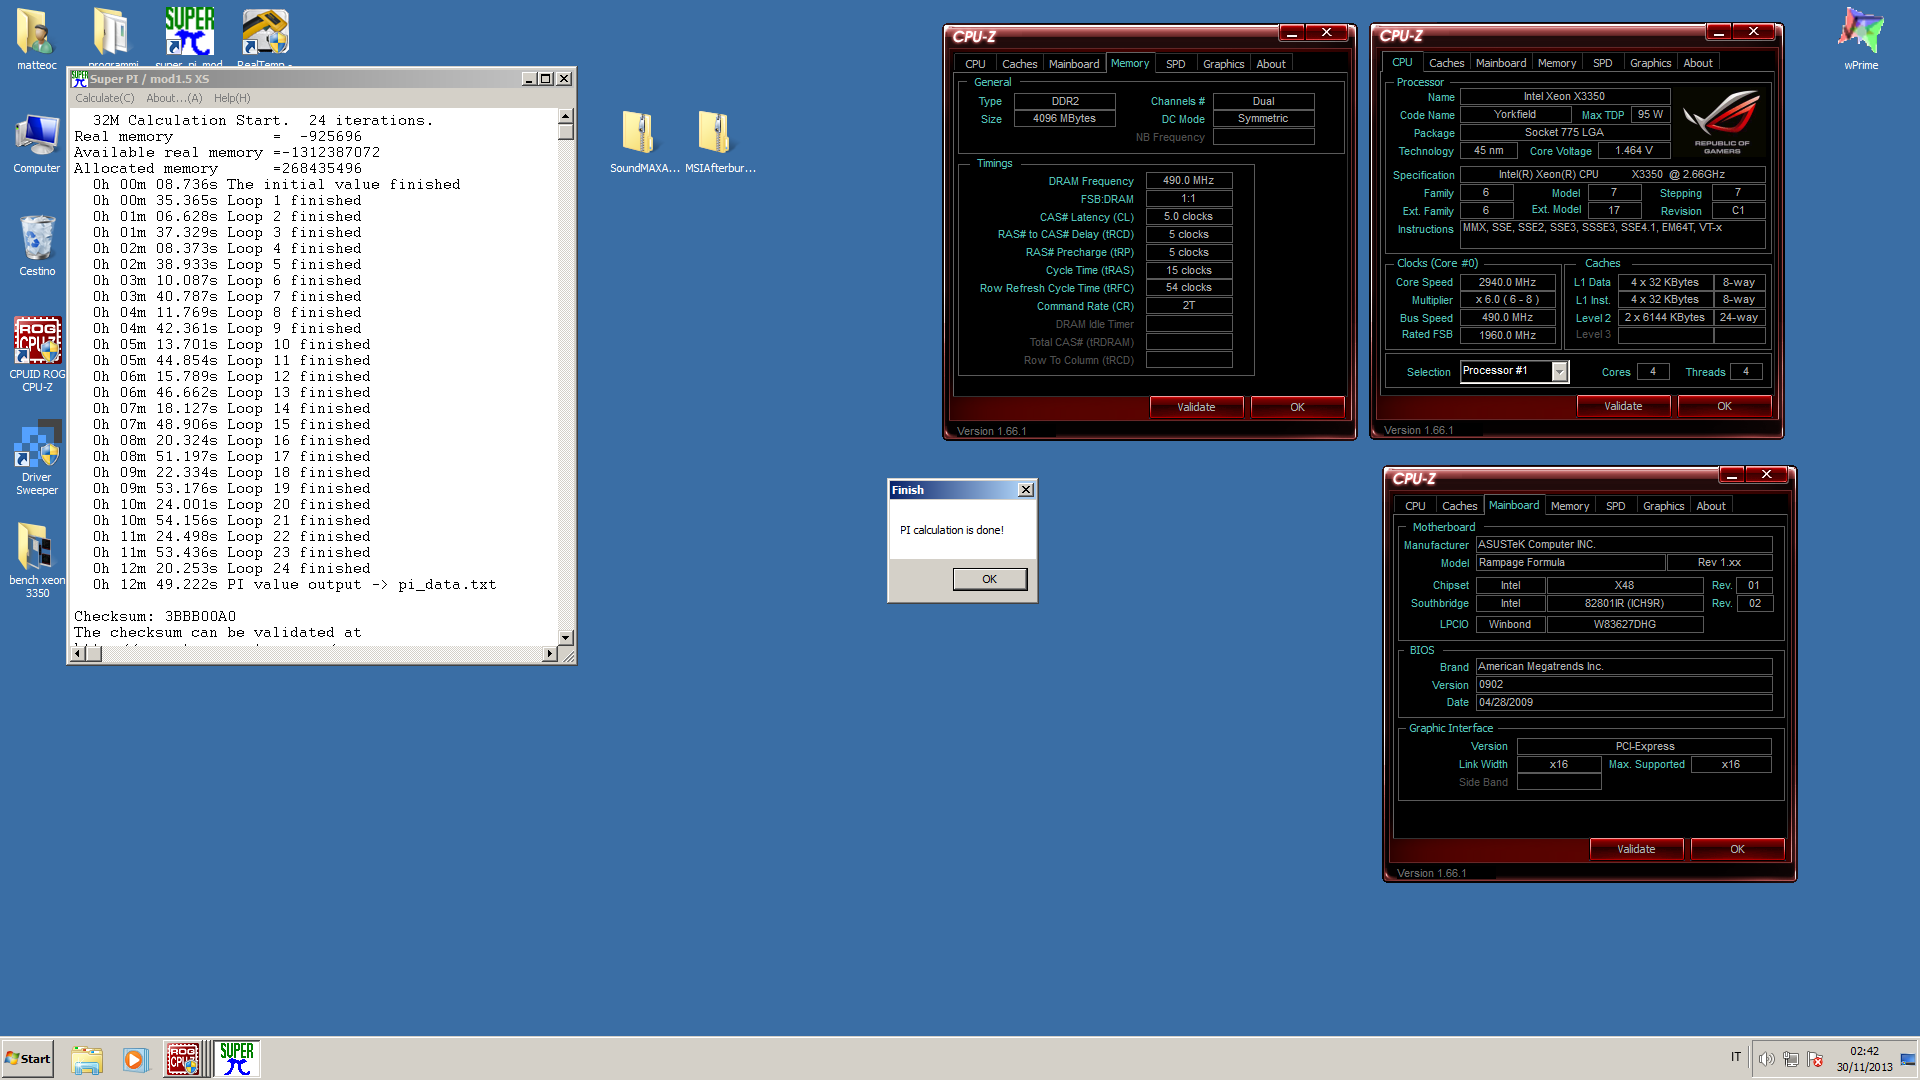Image resolution: width=1920 pixels, height=1080 pixels.
Task: Click the Show desktop button in the taskbar
Action: coord(1908,1059)
